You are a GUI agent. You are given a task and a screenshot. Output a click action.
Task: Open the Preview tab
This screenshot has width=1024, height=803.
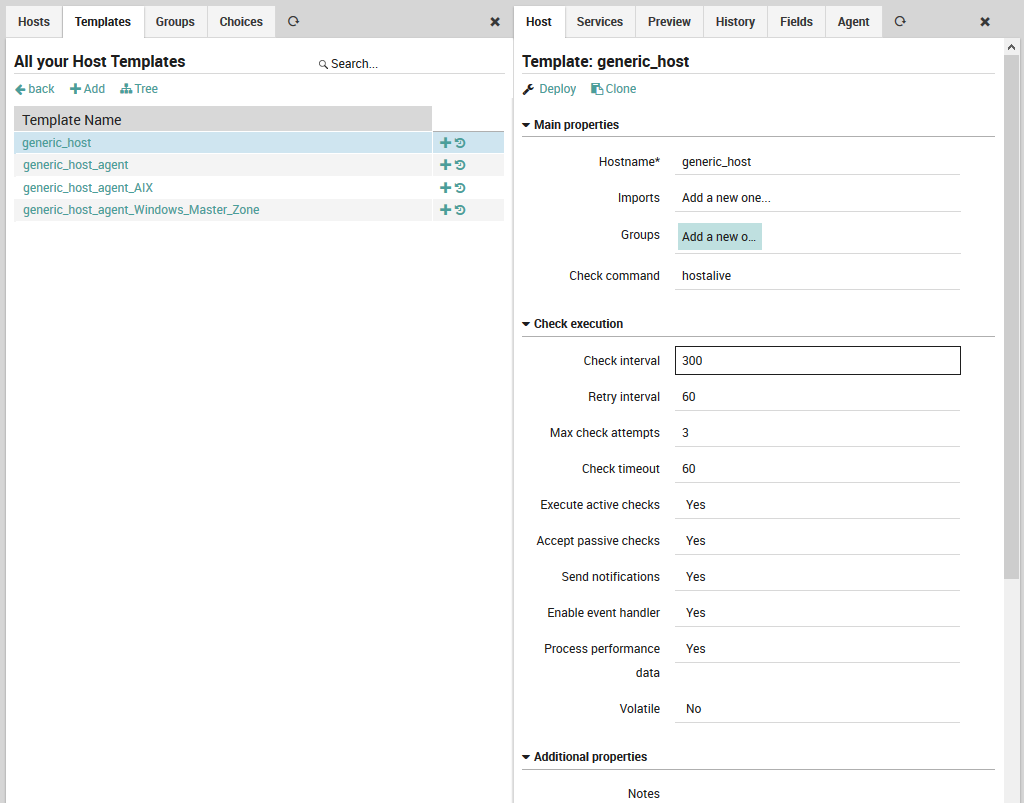668,21
